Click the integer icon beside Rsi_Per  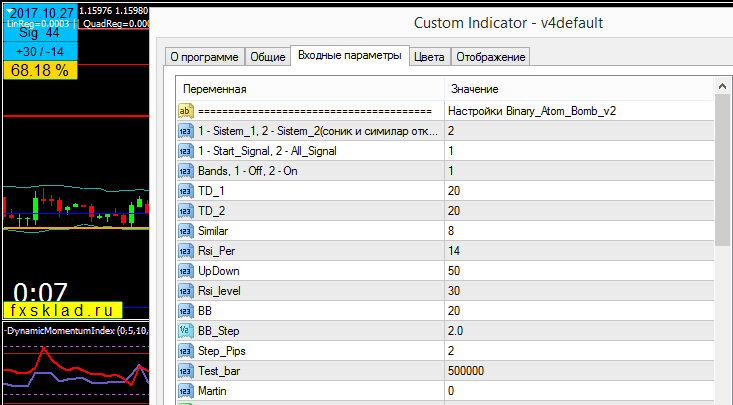(185, 250)
